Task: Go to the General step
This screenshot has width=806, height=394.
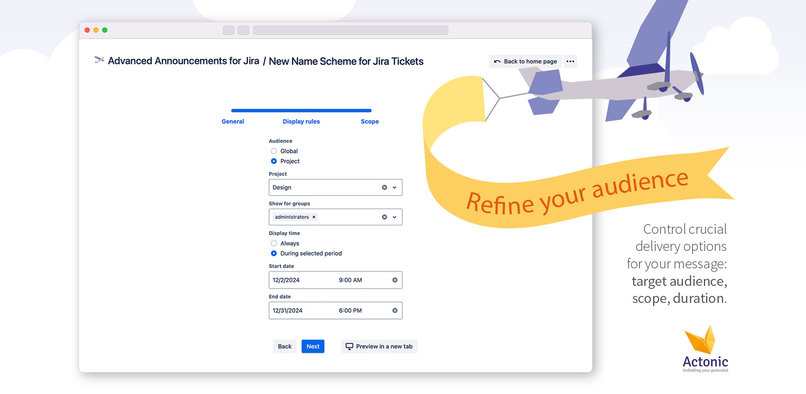Action: point(233,122)
